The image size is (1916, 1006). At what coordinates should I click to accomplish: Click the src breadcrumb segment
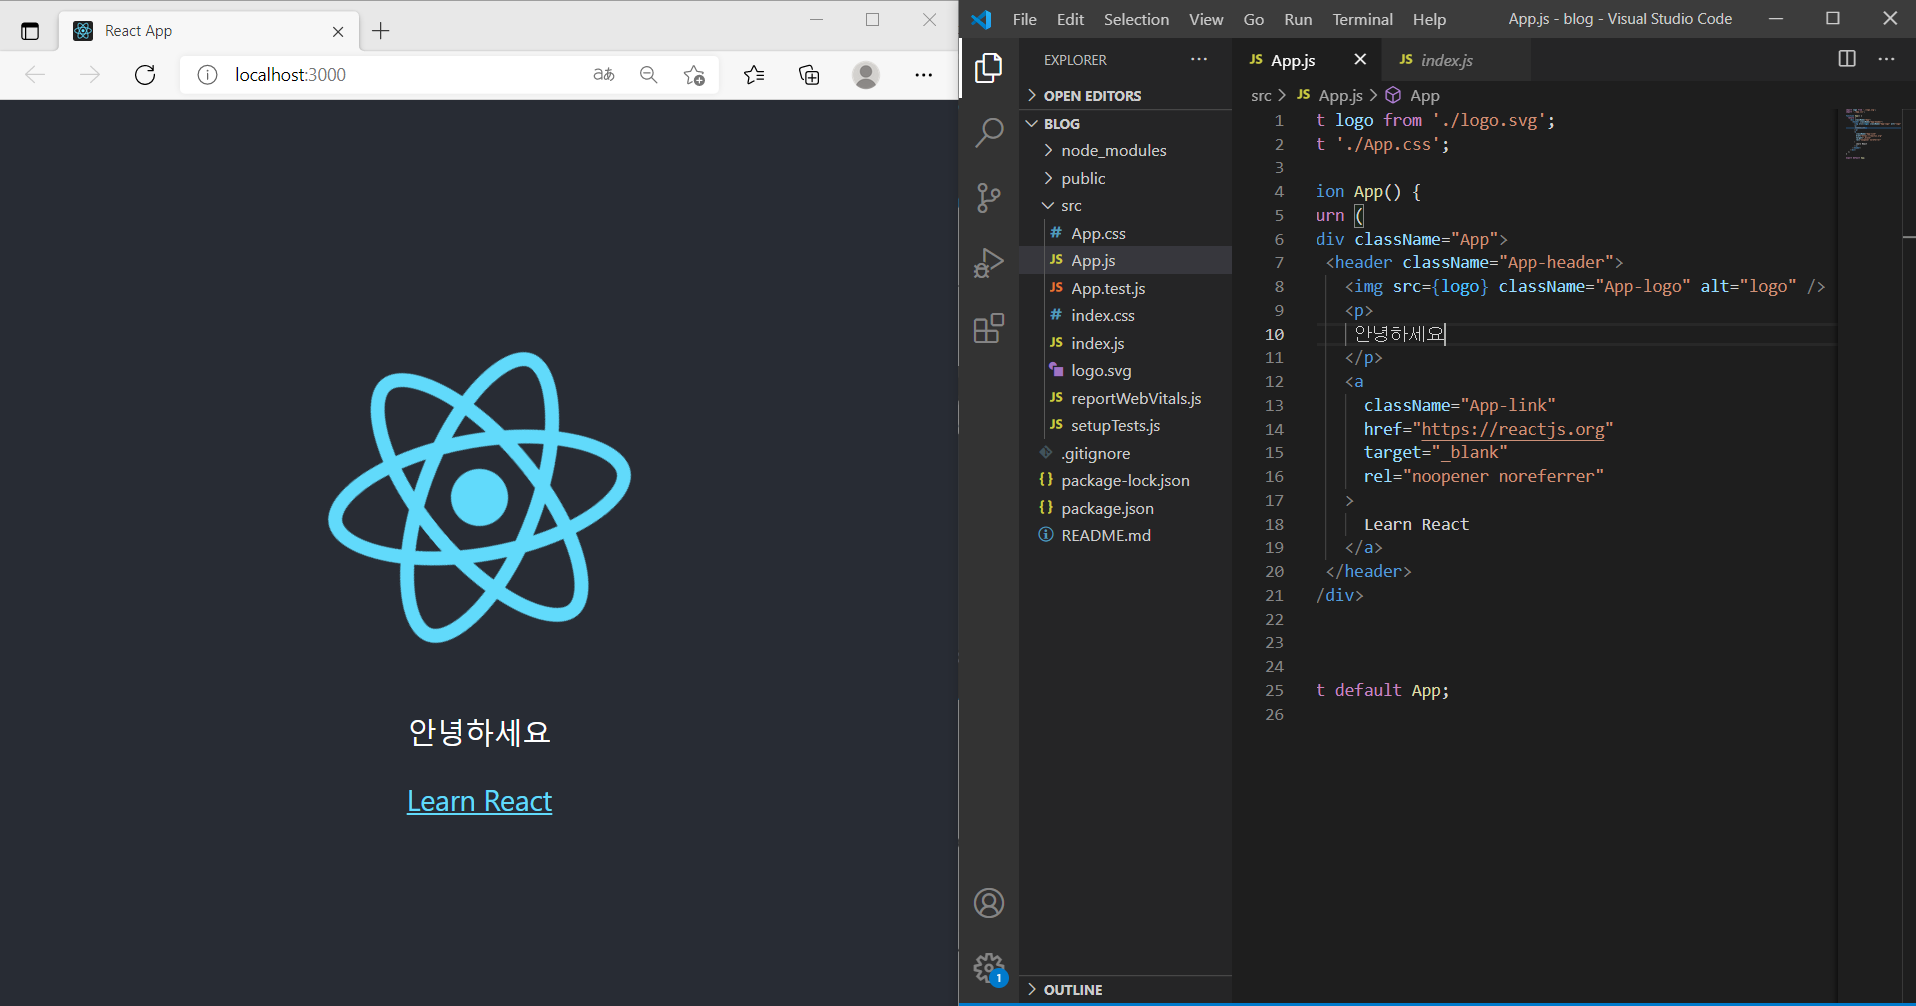1261,96
